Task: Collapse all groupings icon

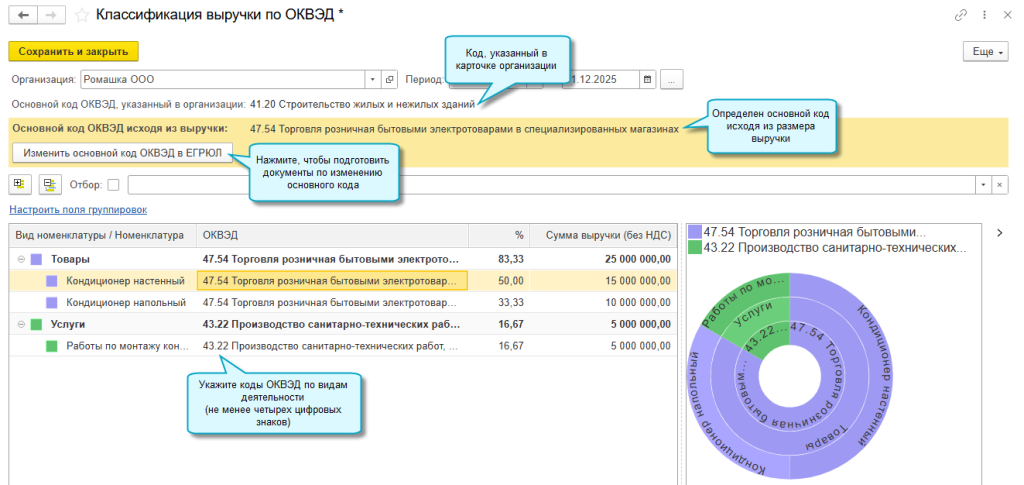Action: click(x=48, y=184)
